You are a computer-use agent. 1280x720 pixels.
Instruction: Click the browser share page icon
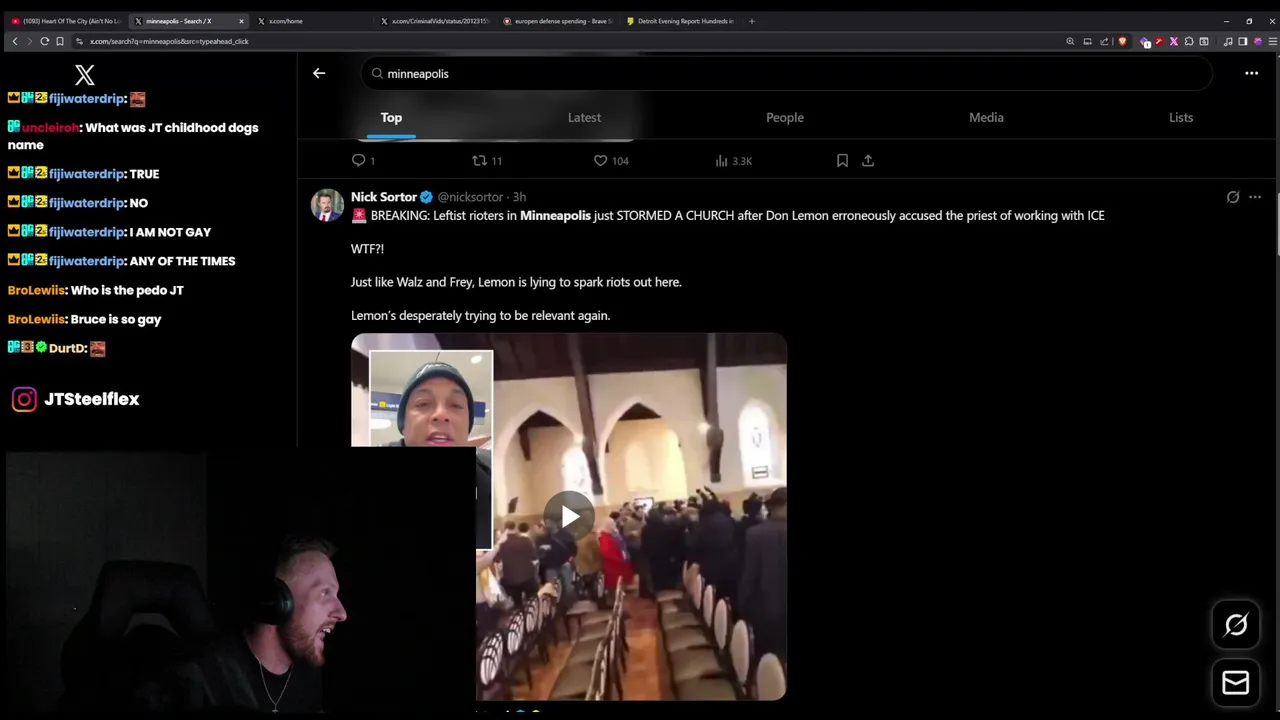tap(1104, 41)
